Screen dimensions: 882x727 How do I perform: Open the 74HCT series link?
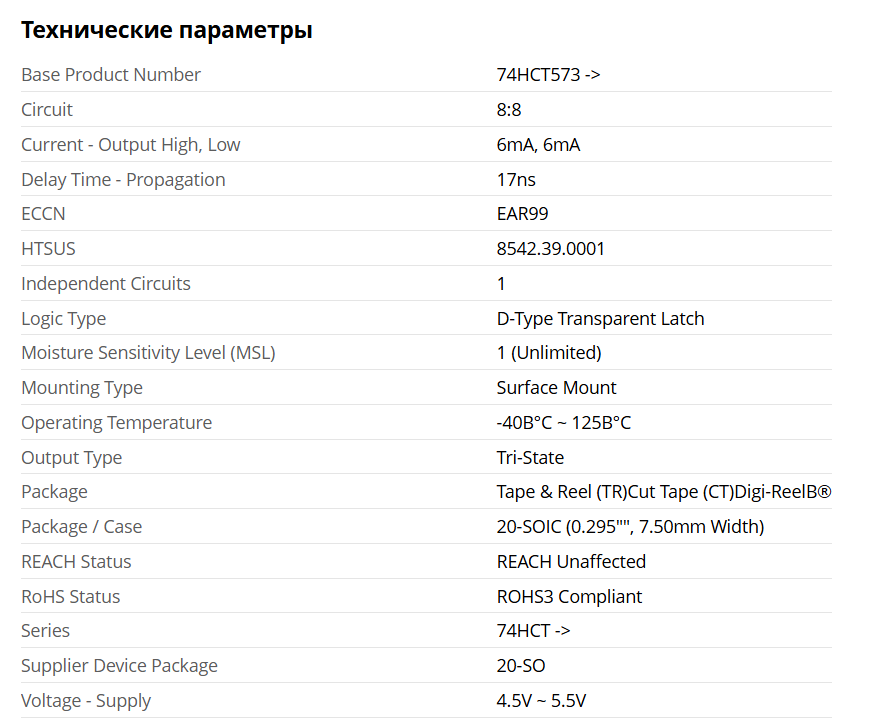(533, 631)
